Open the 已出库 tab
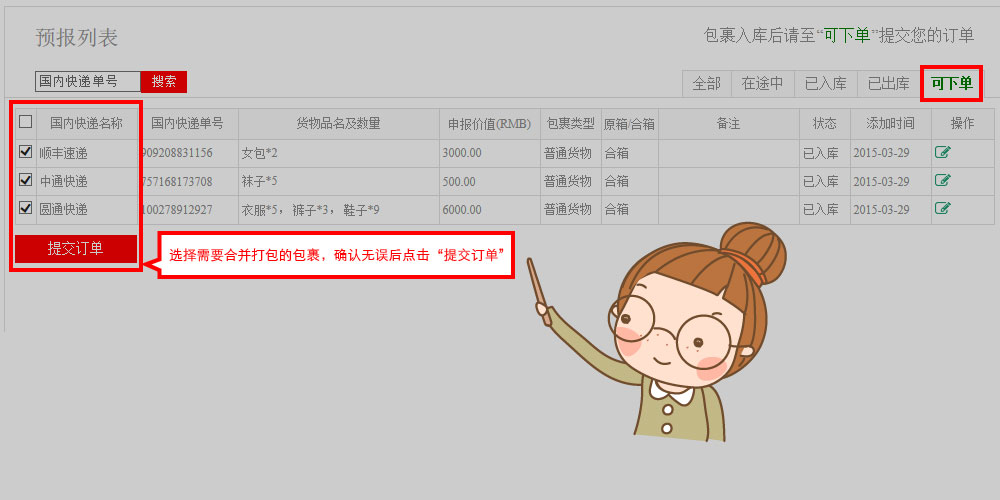1000x500 pixels. (888, 83)
